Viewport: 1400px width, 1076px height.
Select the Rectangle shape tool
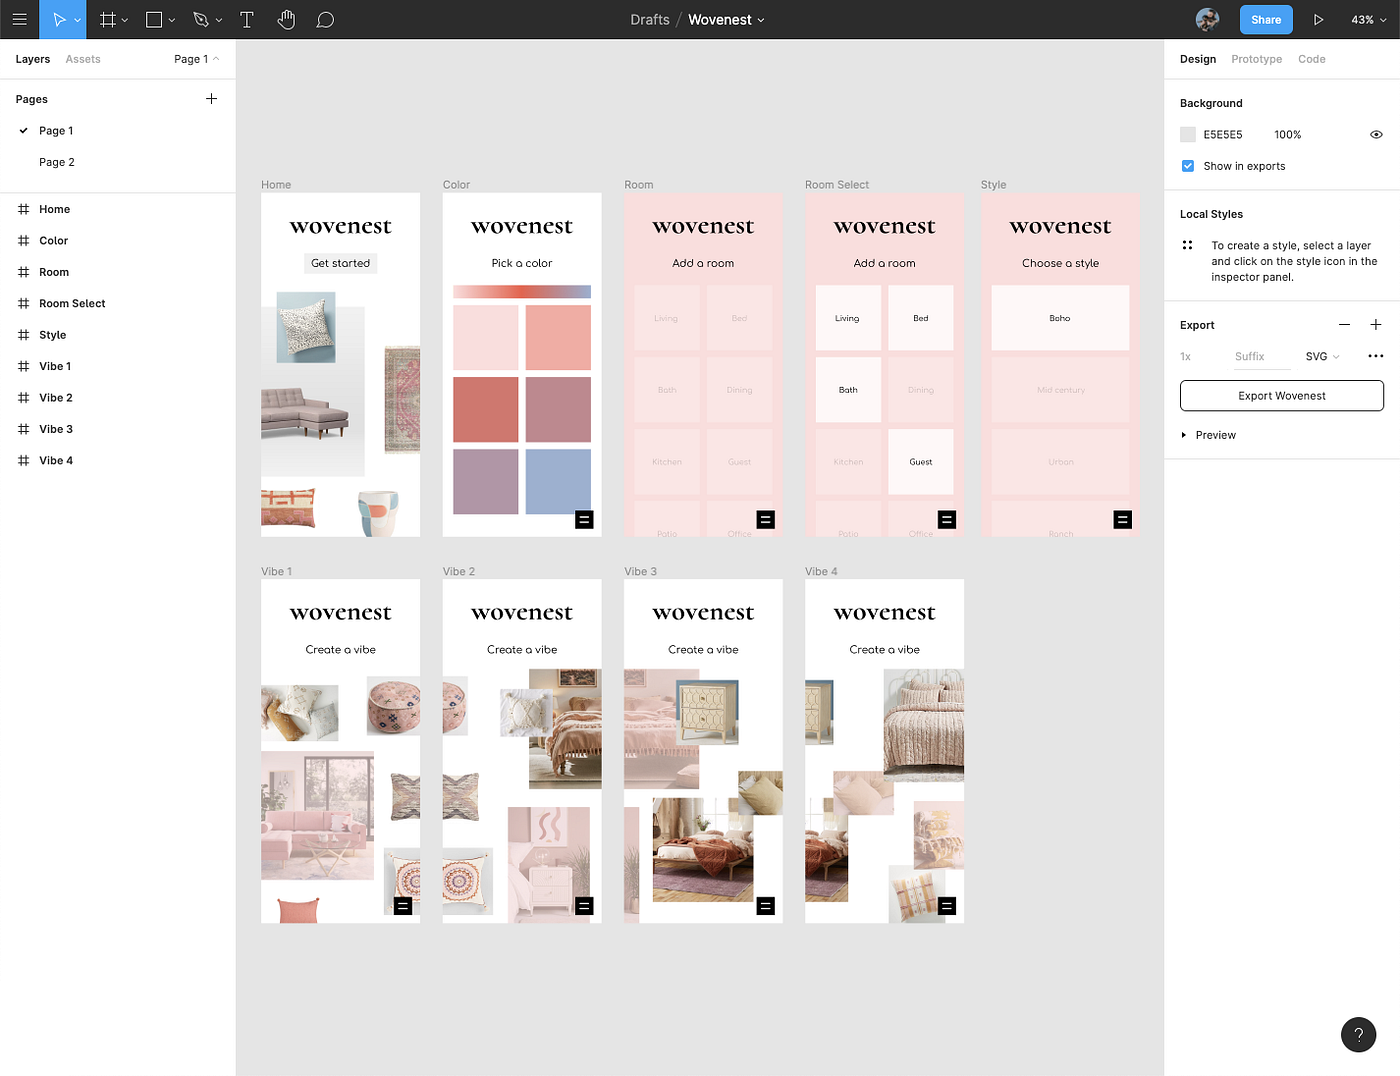(x=154, y=19)
